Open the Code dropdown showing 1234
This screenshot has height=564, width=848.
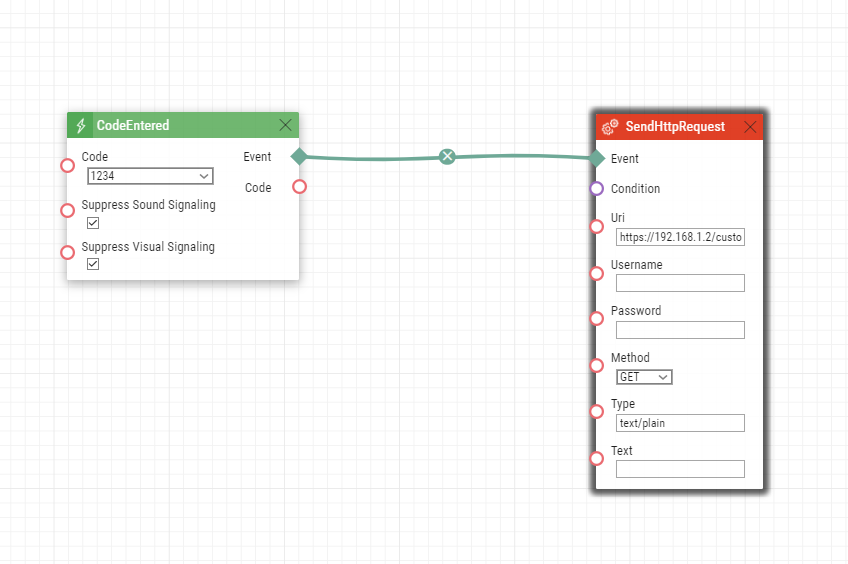tap(150, 176)
